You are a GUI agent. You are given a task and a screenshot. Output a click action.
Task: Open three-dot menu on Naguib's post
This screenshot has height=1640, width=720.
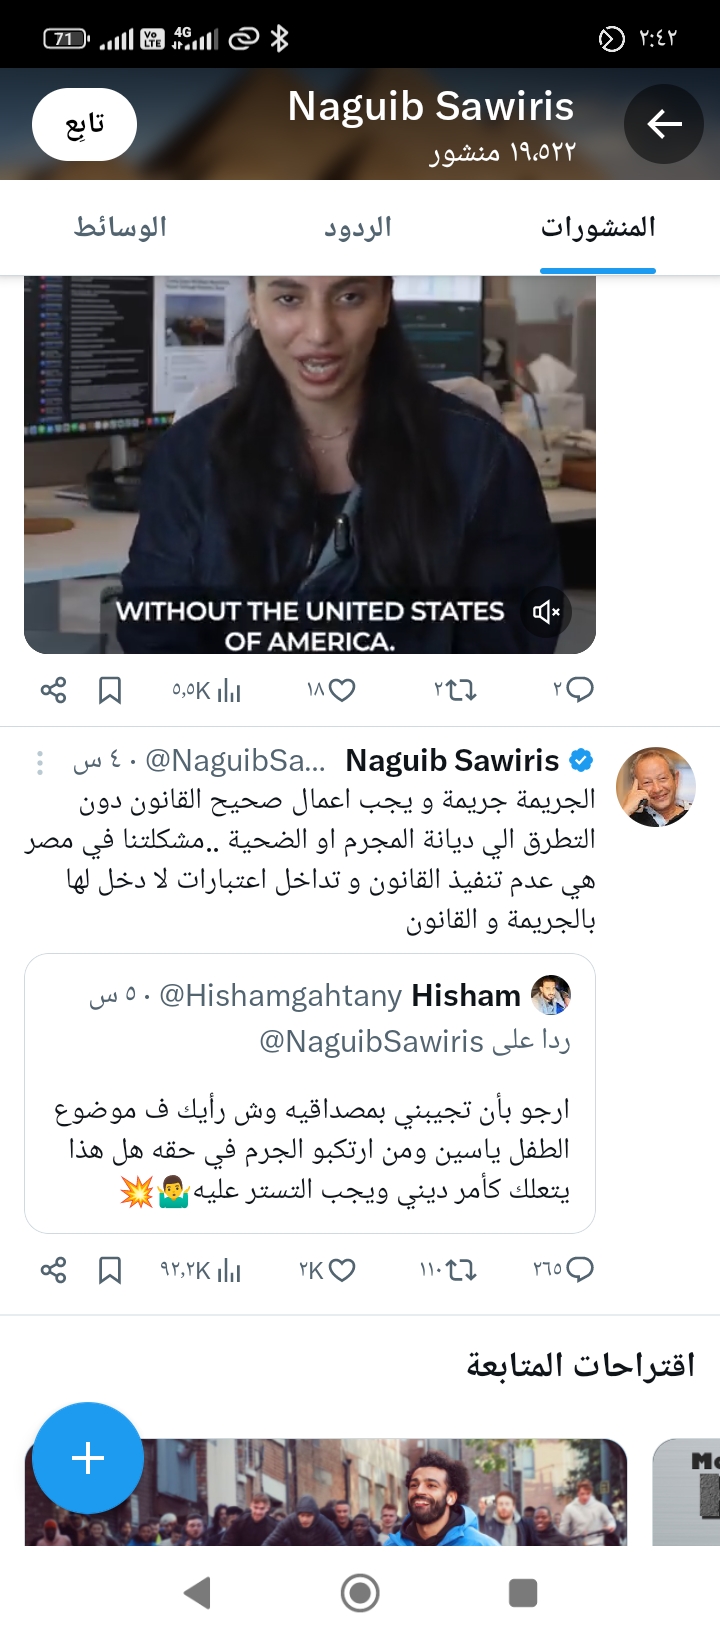pos(40,763)
